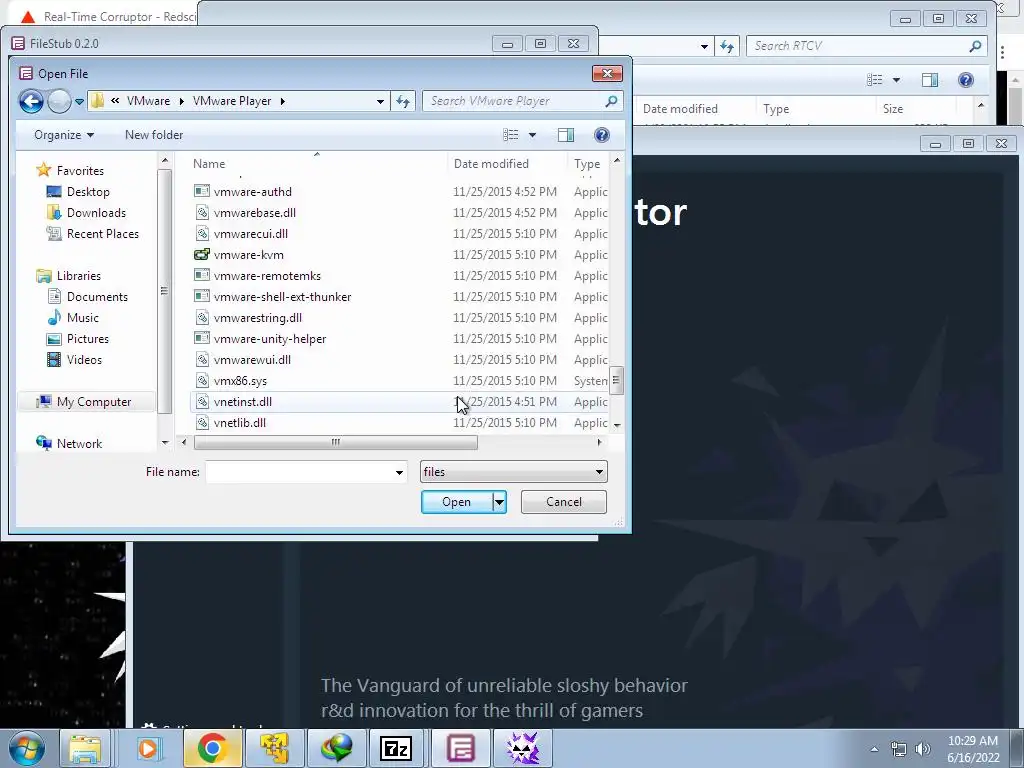Select the file vmwarecui.dll

click(251, 234)
